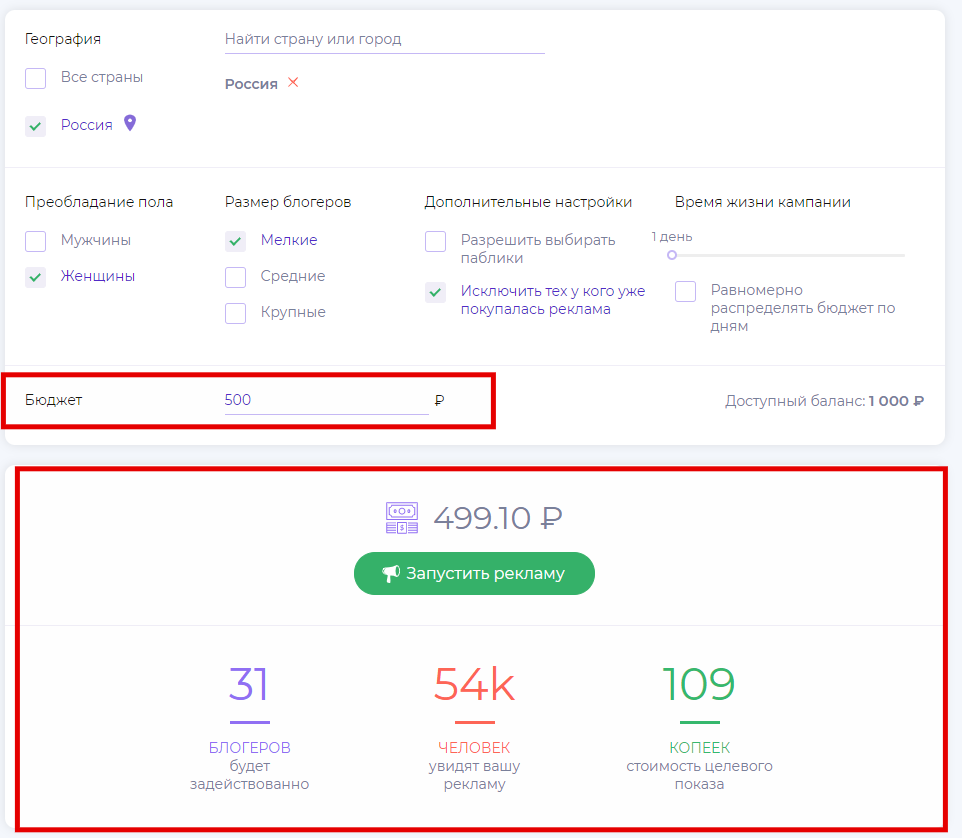Disable Исключить тех у кого уже покупалась реклама

436,292
